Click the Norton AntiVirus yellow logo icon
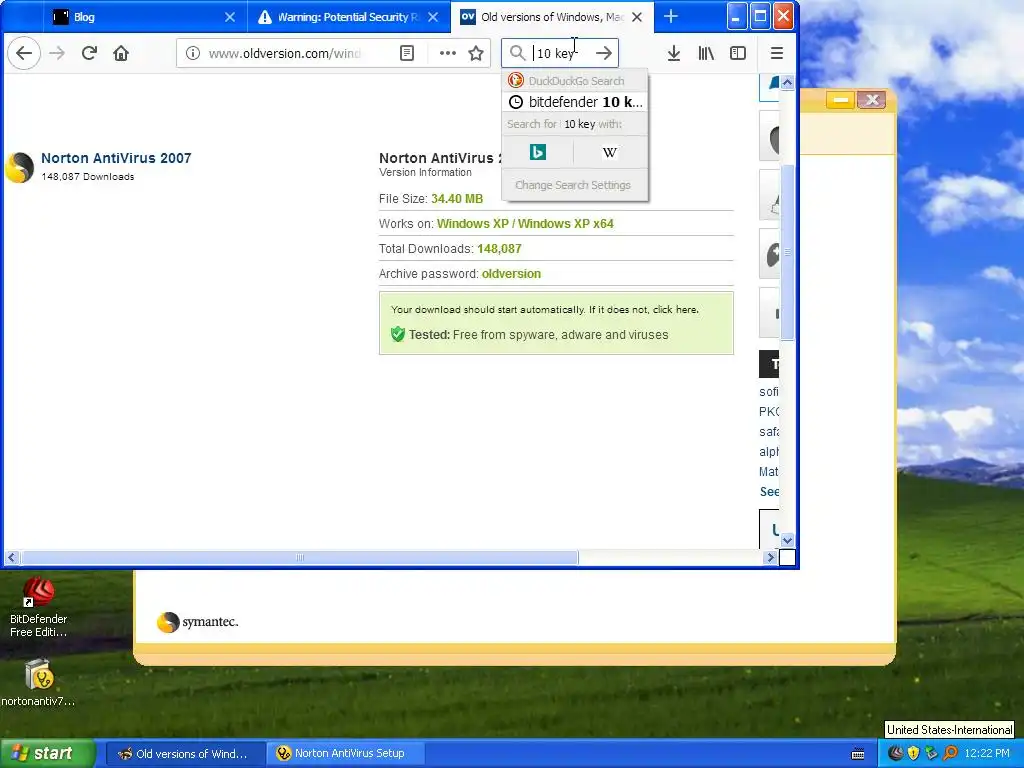The width and height of the screenshot is (1024, 768). point(20,168)
